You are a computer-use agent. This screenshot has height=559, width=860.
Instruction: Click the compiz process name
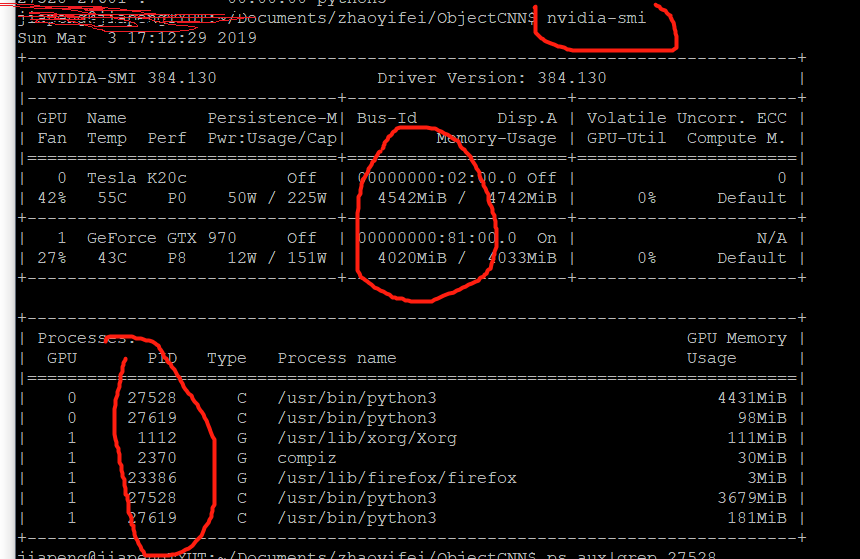coord(307,458)
